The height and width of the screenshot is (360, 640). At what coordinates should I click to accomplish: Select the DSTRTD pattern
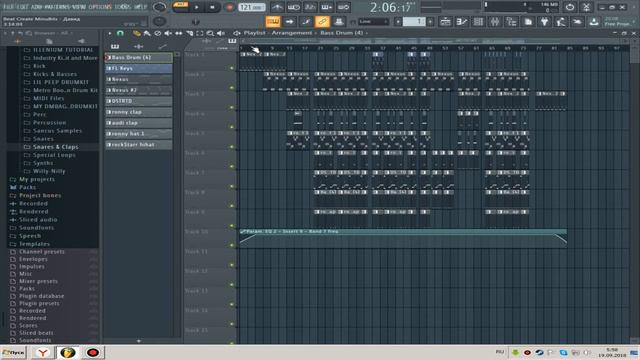point(139,101)
